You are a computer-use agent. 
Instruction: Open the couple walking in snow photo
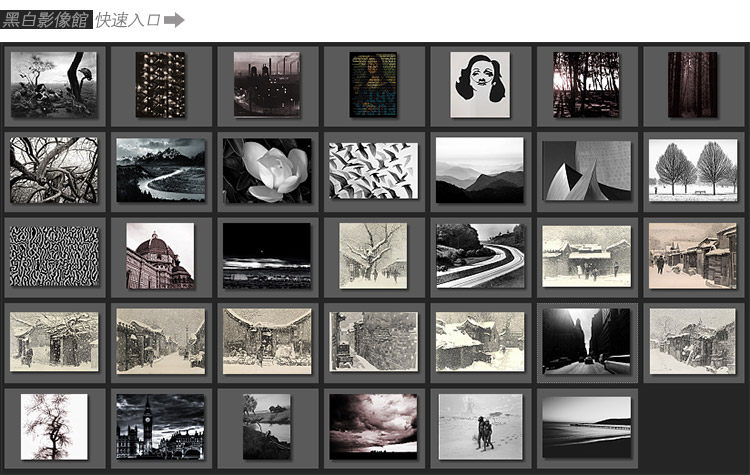tap(480, 427)
